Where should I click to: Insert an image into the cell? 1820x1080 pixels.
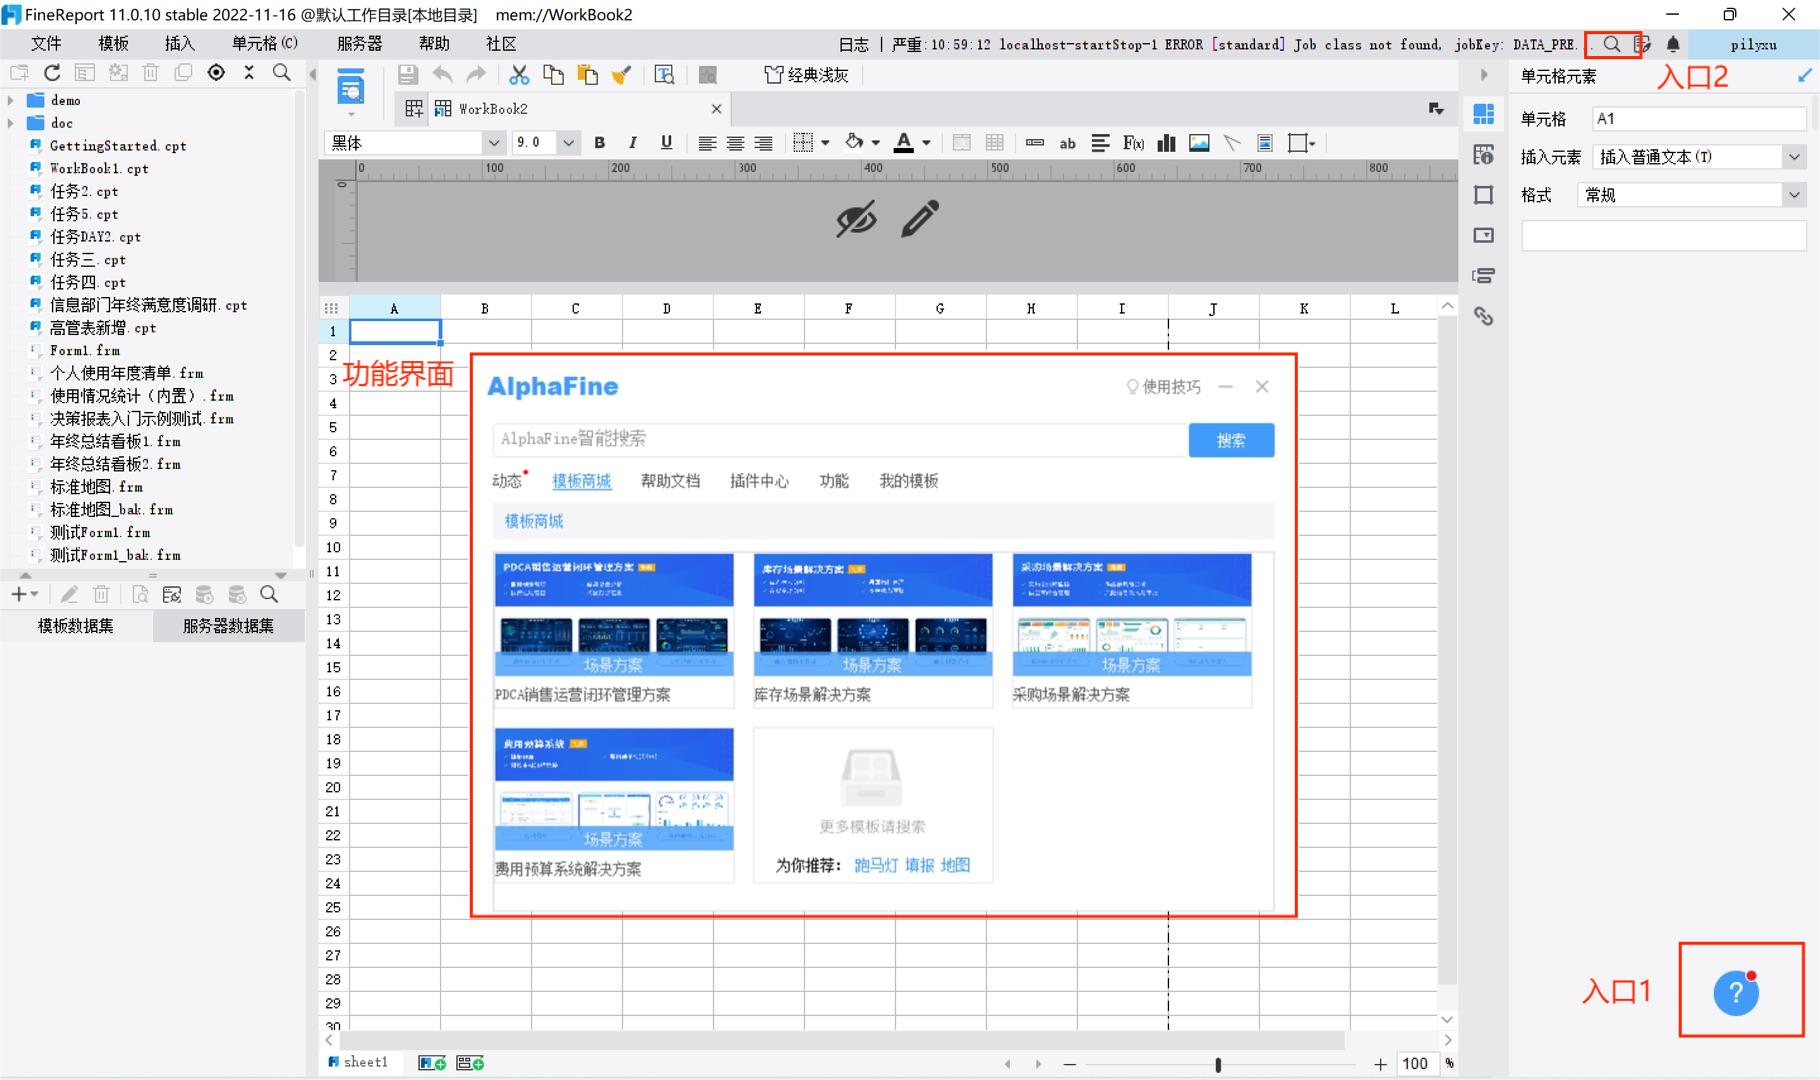tap(1199, 143)
